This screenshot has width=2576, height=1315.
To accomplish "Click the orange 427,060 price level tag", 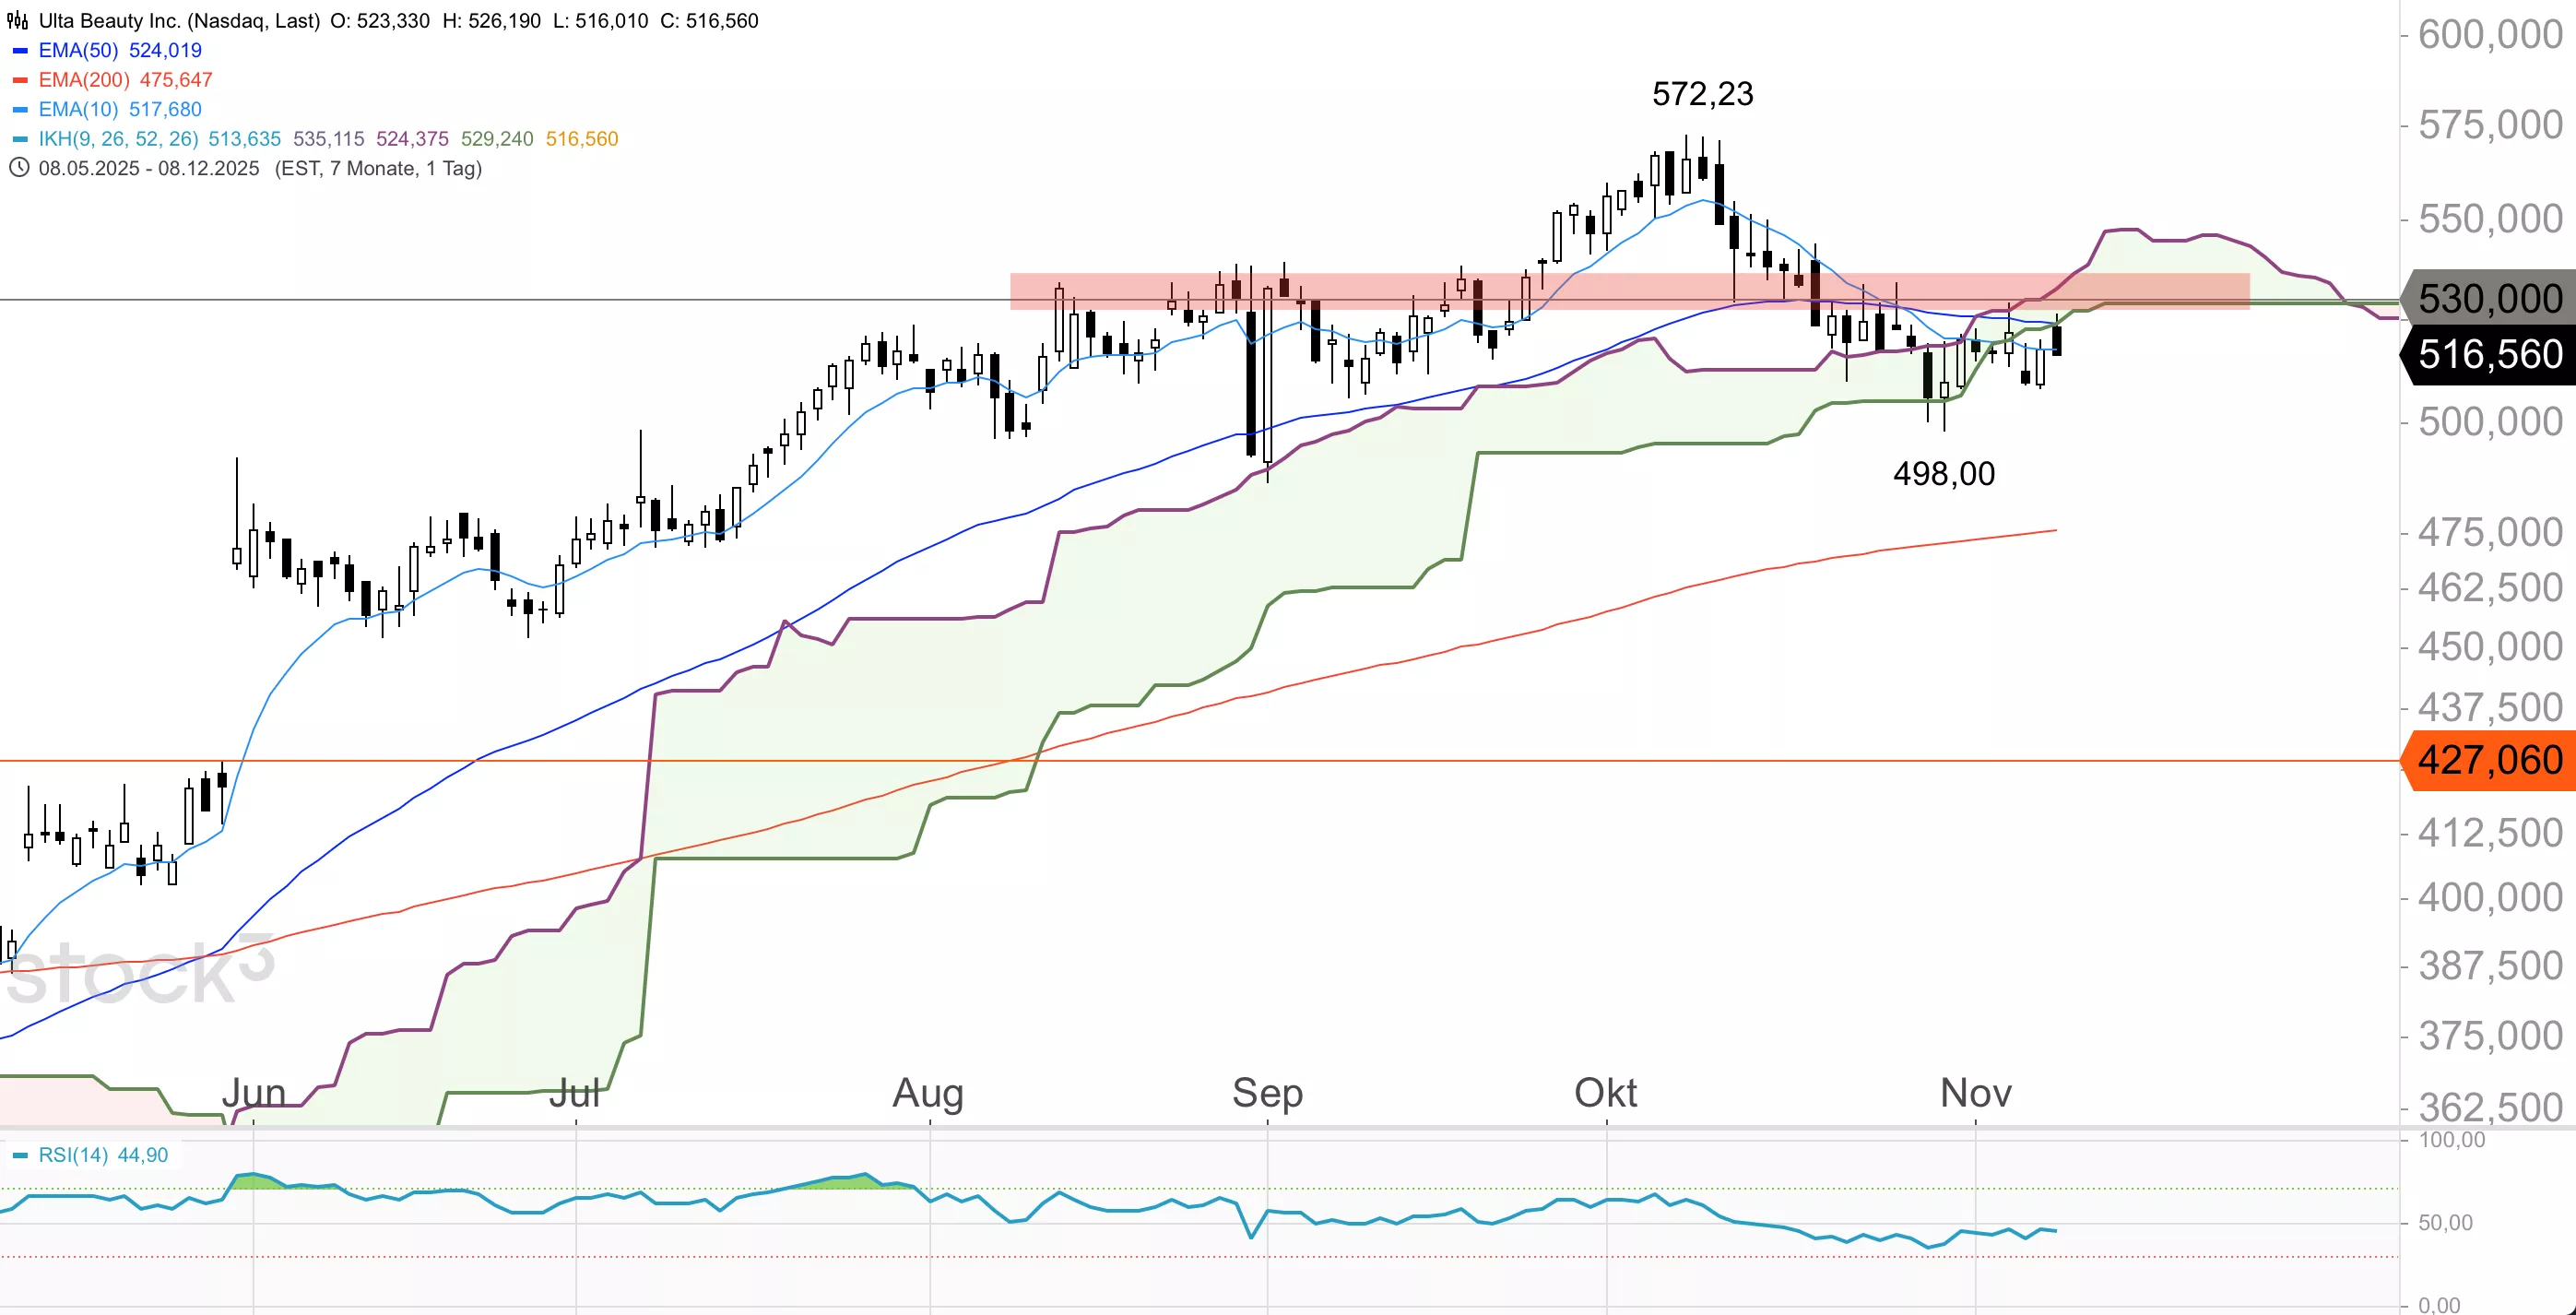I will click(2489, 761).
